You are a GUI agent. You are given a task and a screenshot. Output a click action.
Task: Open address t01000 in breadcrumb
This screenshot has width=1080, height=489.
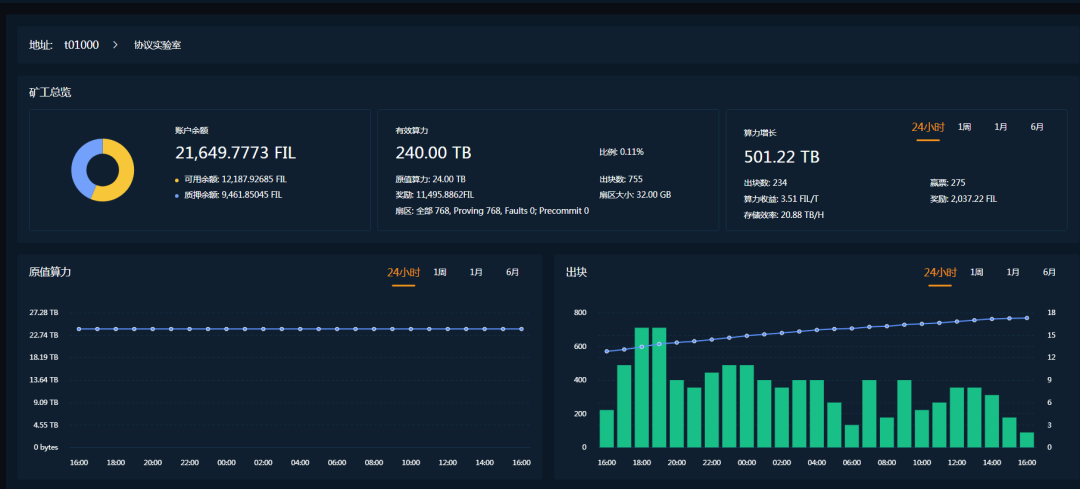click(x=81, y=45)
